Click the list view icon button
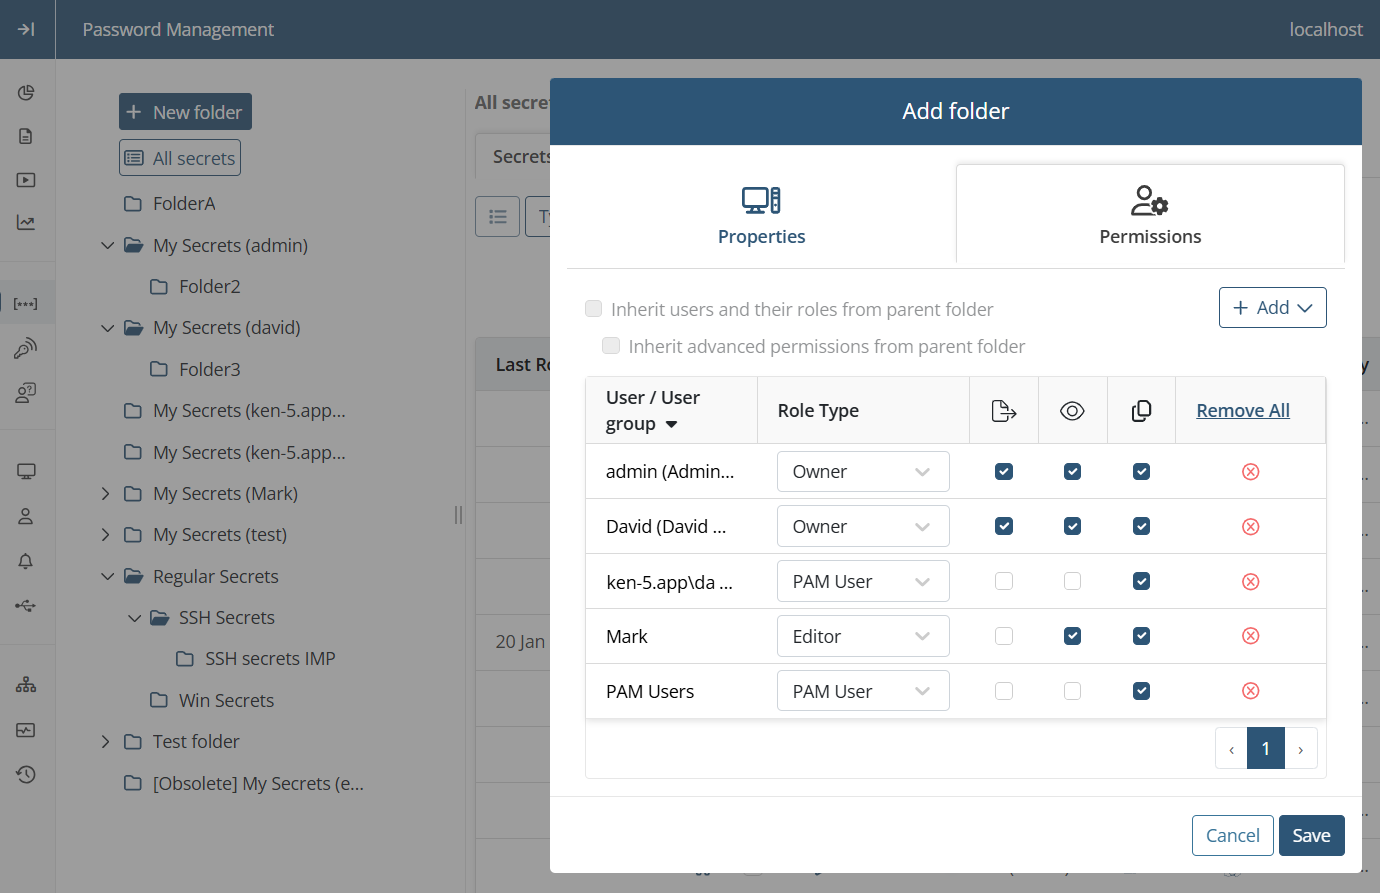 pyautogui.click(x=498, y=216)
